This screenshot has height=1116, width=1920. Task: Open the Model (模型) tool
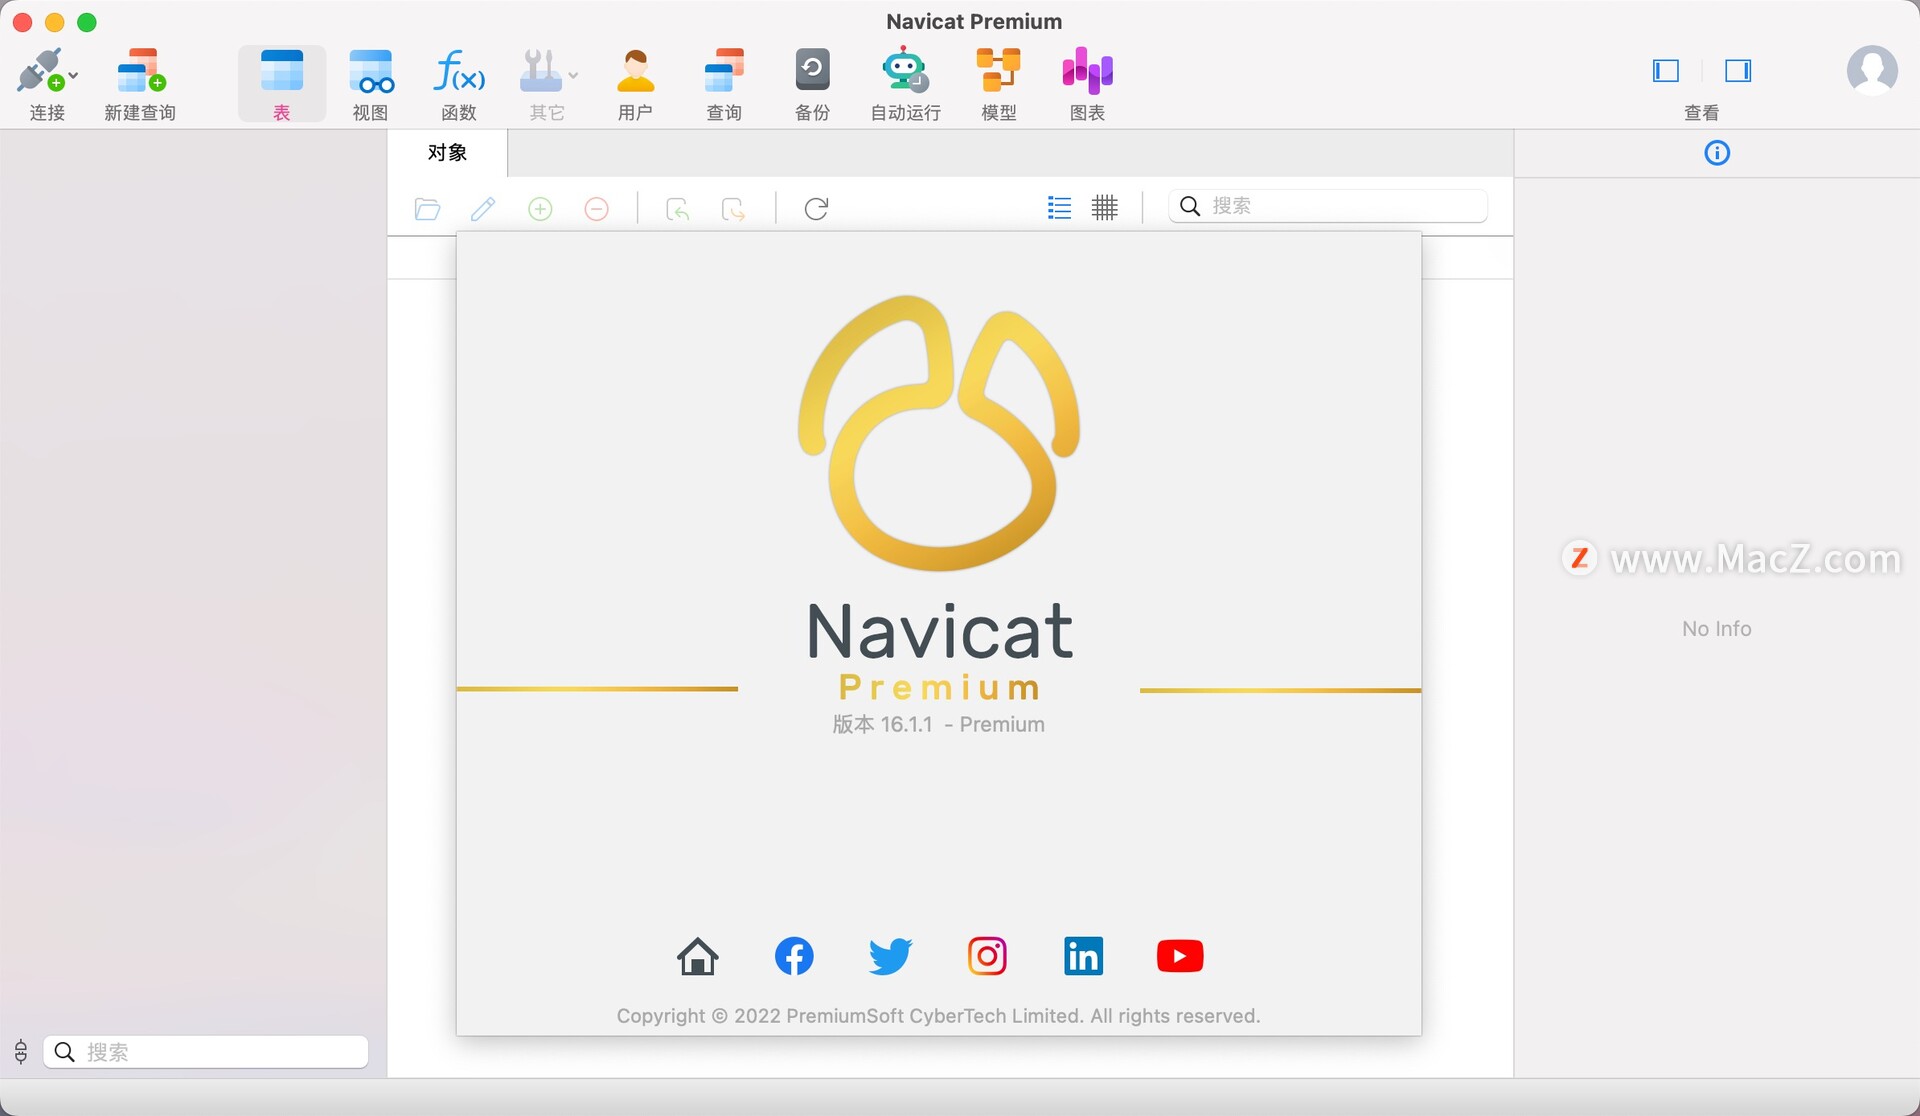point(998,72)
